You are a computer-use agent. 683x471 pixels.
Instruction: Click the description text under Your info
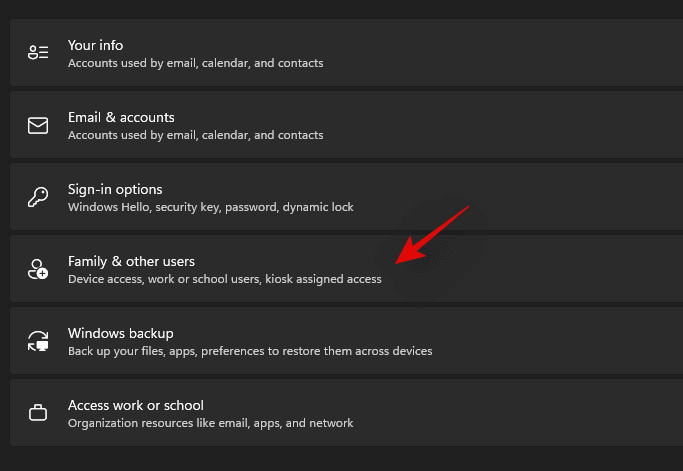195,63
